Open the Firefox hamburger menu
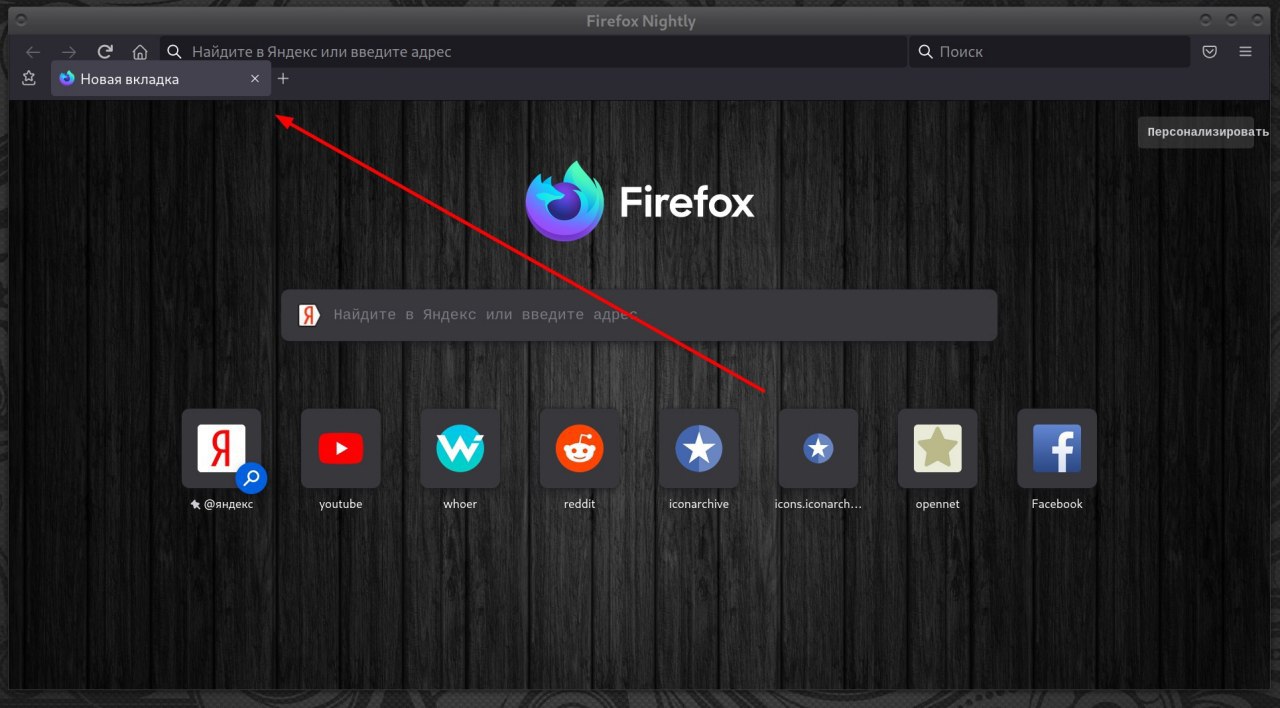1280x708 pixels. (x=1245, y=52)
